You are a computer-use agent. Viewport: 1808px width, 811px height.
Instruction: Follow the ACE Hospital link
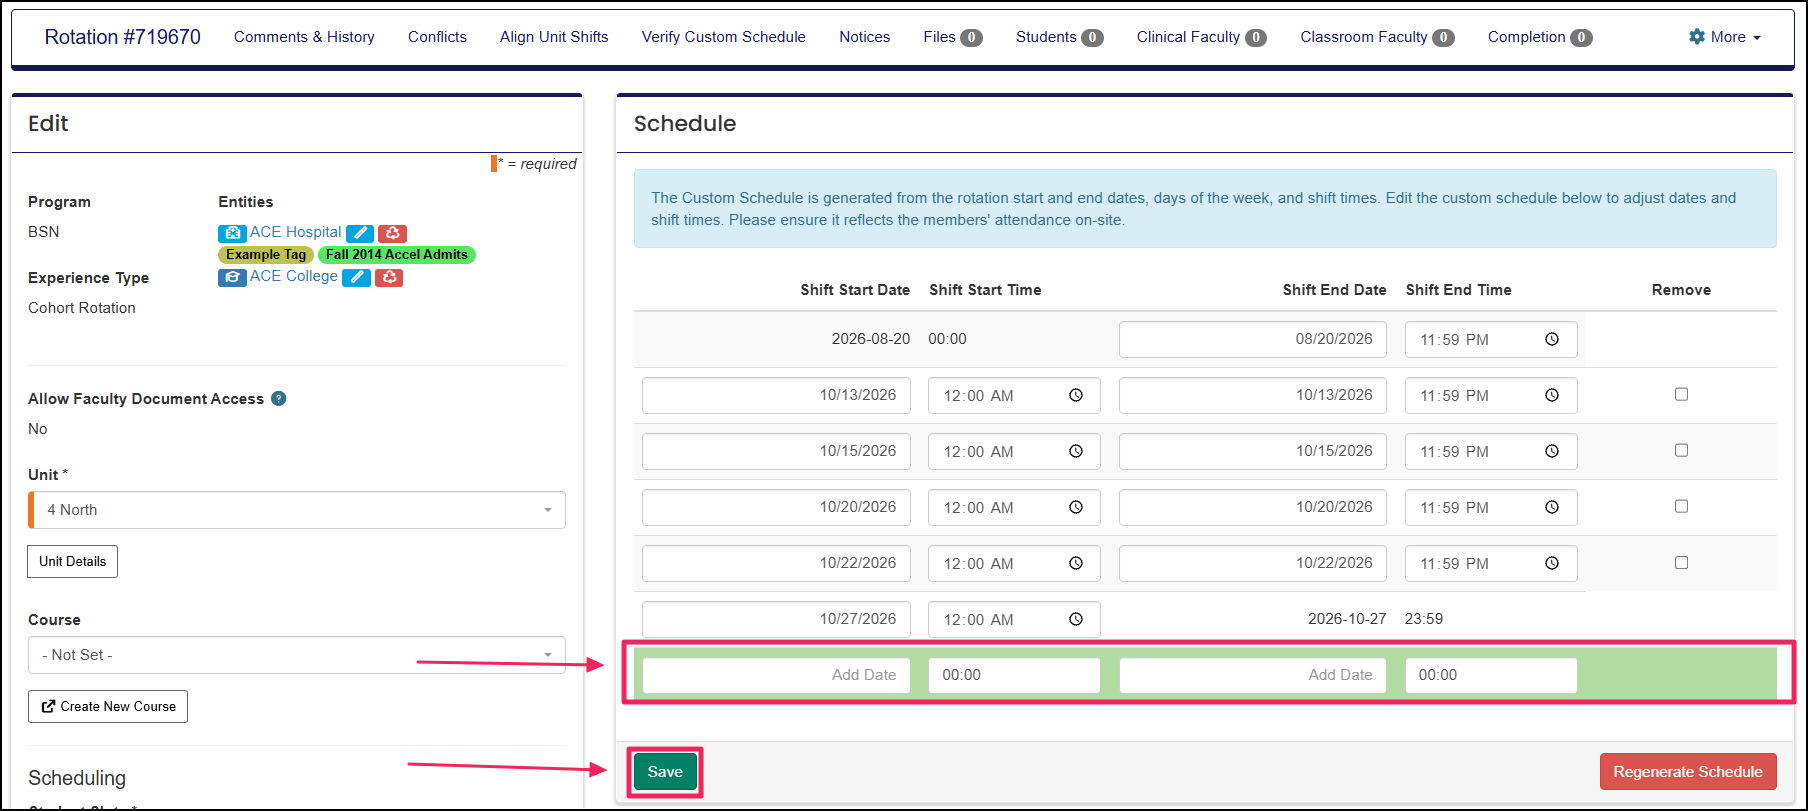pos(295,232)
